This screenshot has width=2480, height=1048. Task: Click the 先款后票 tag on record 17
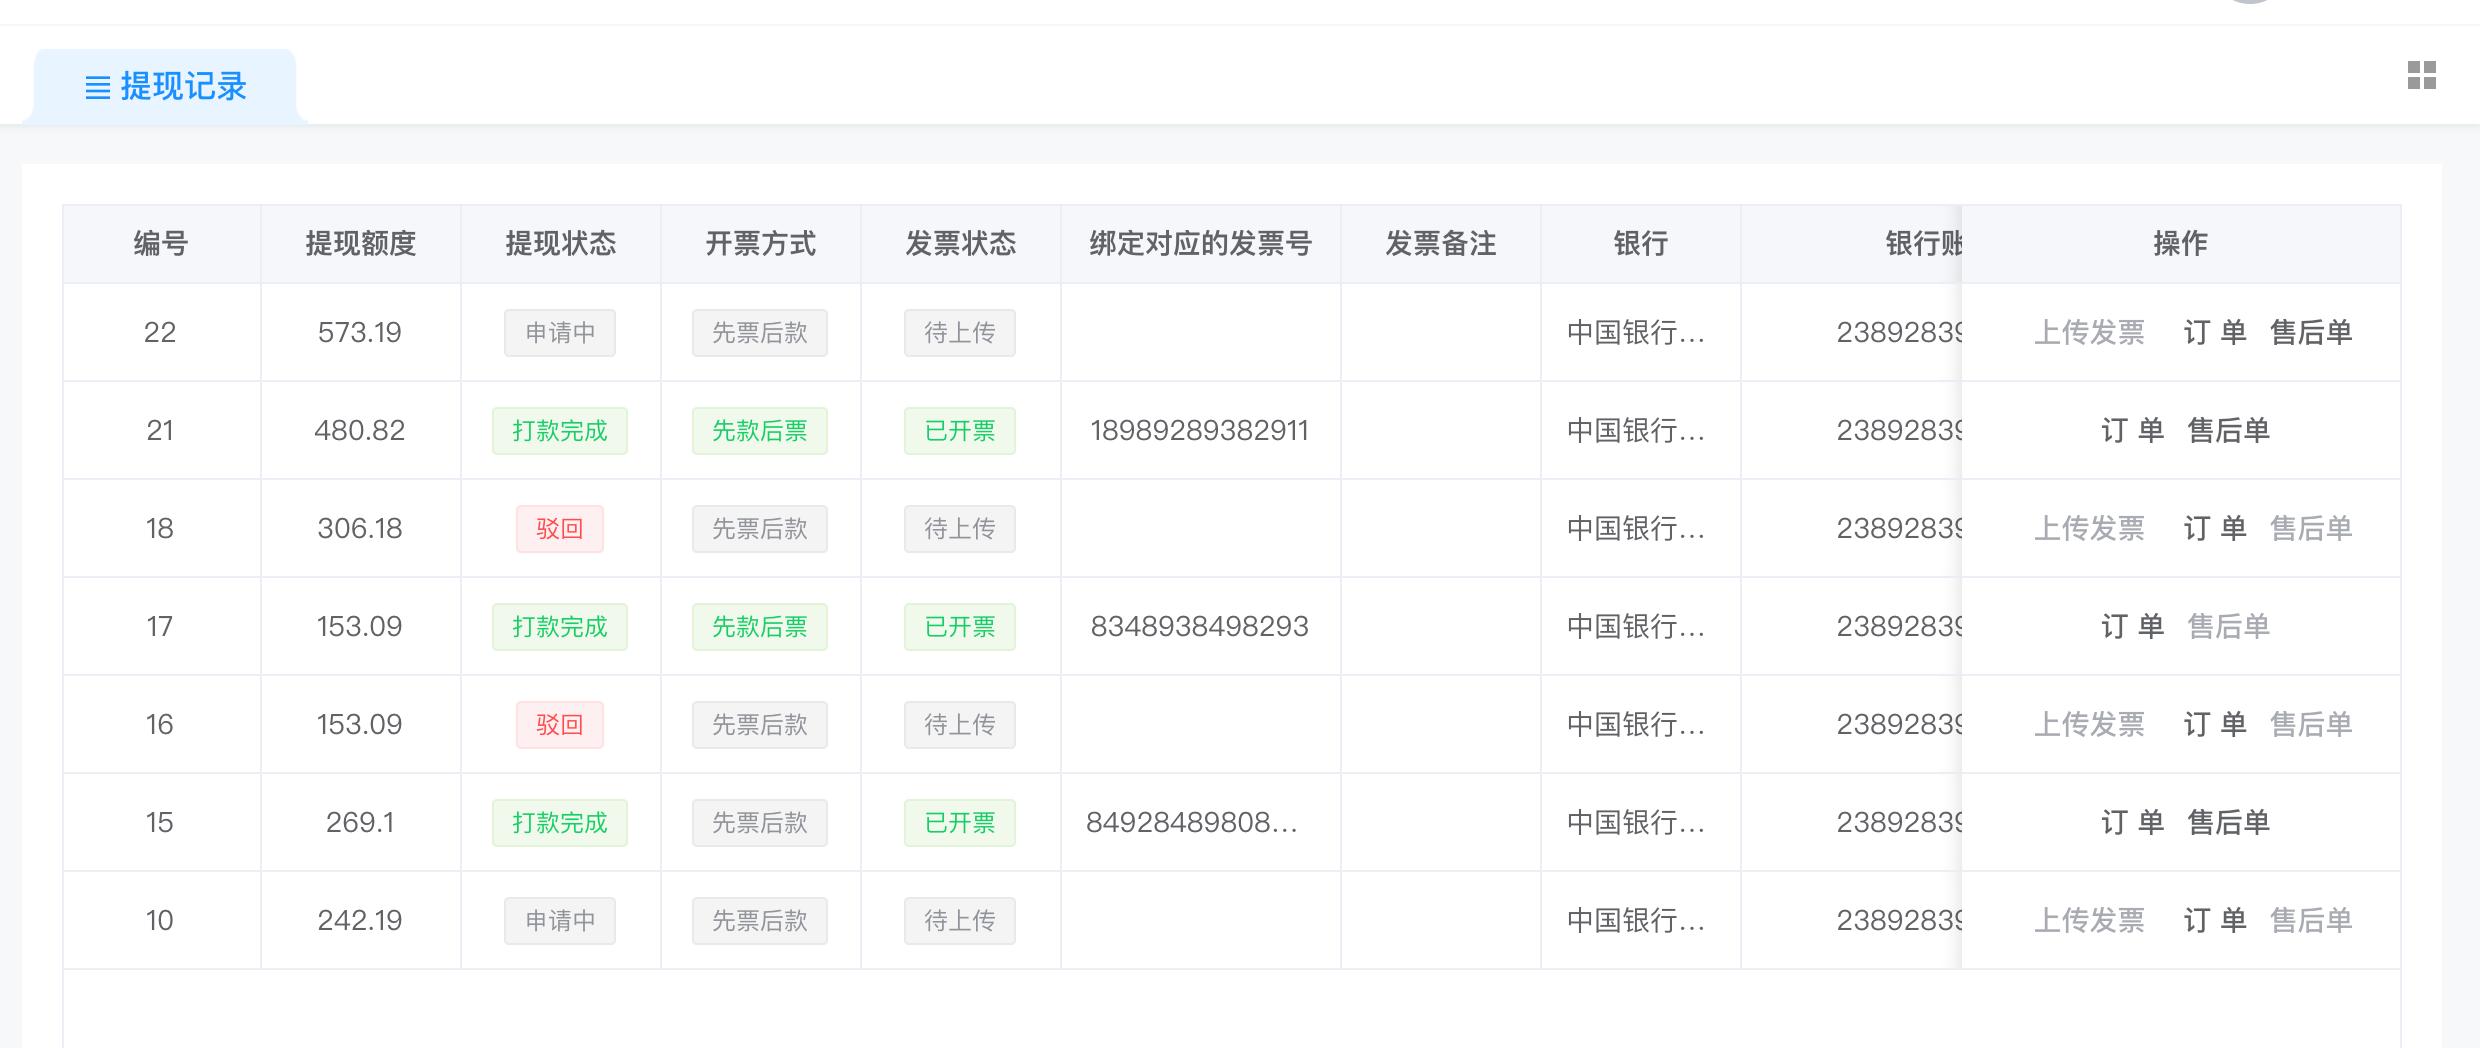[x=760, y=627]
